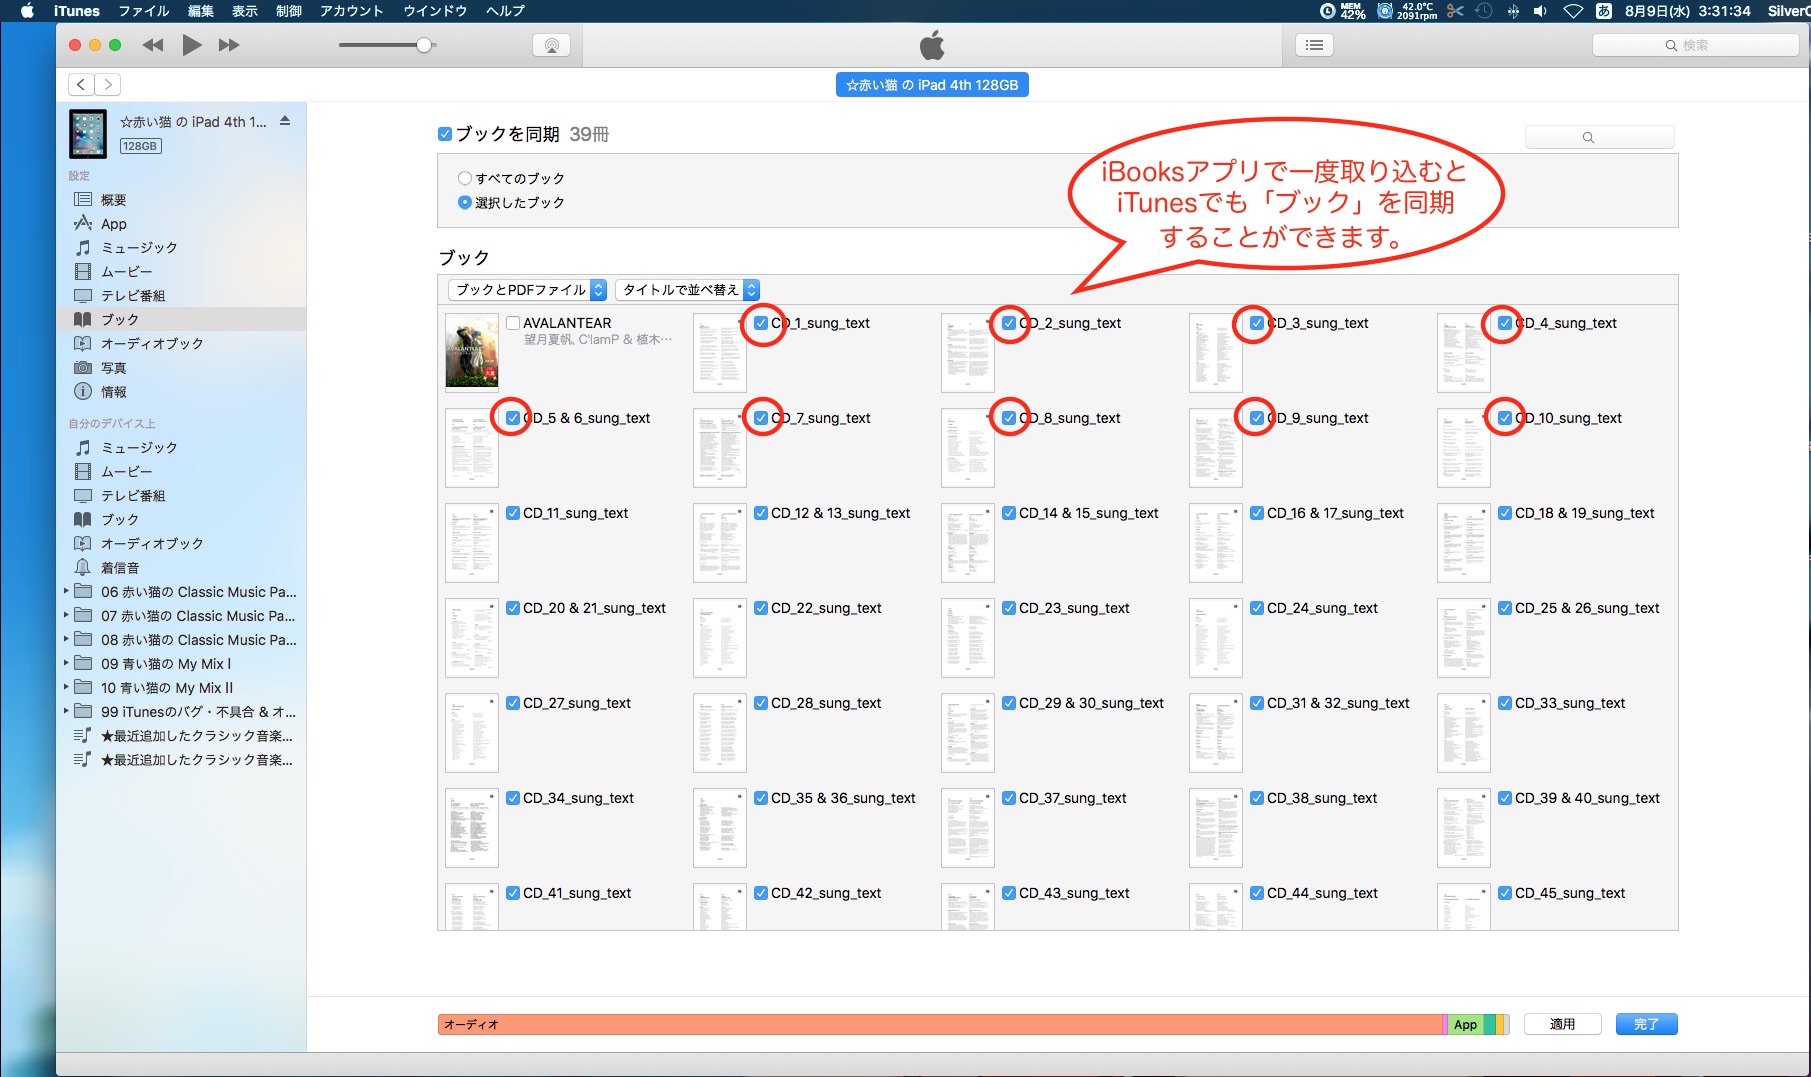Click the ☆赤い猫 の iPad 4th 128GB device button
The image size is (1811, 1077).
coord(932,85)
